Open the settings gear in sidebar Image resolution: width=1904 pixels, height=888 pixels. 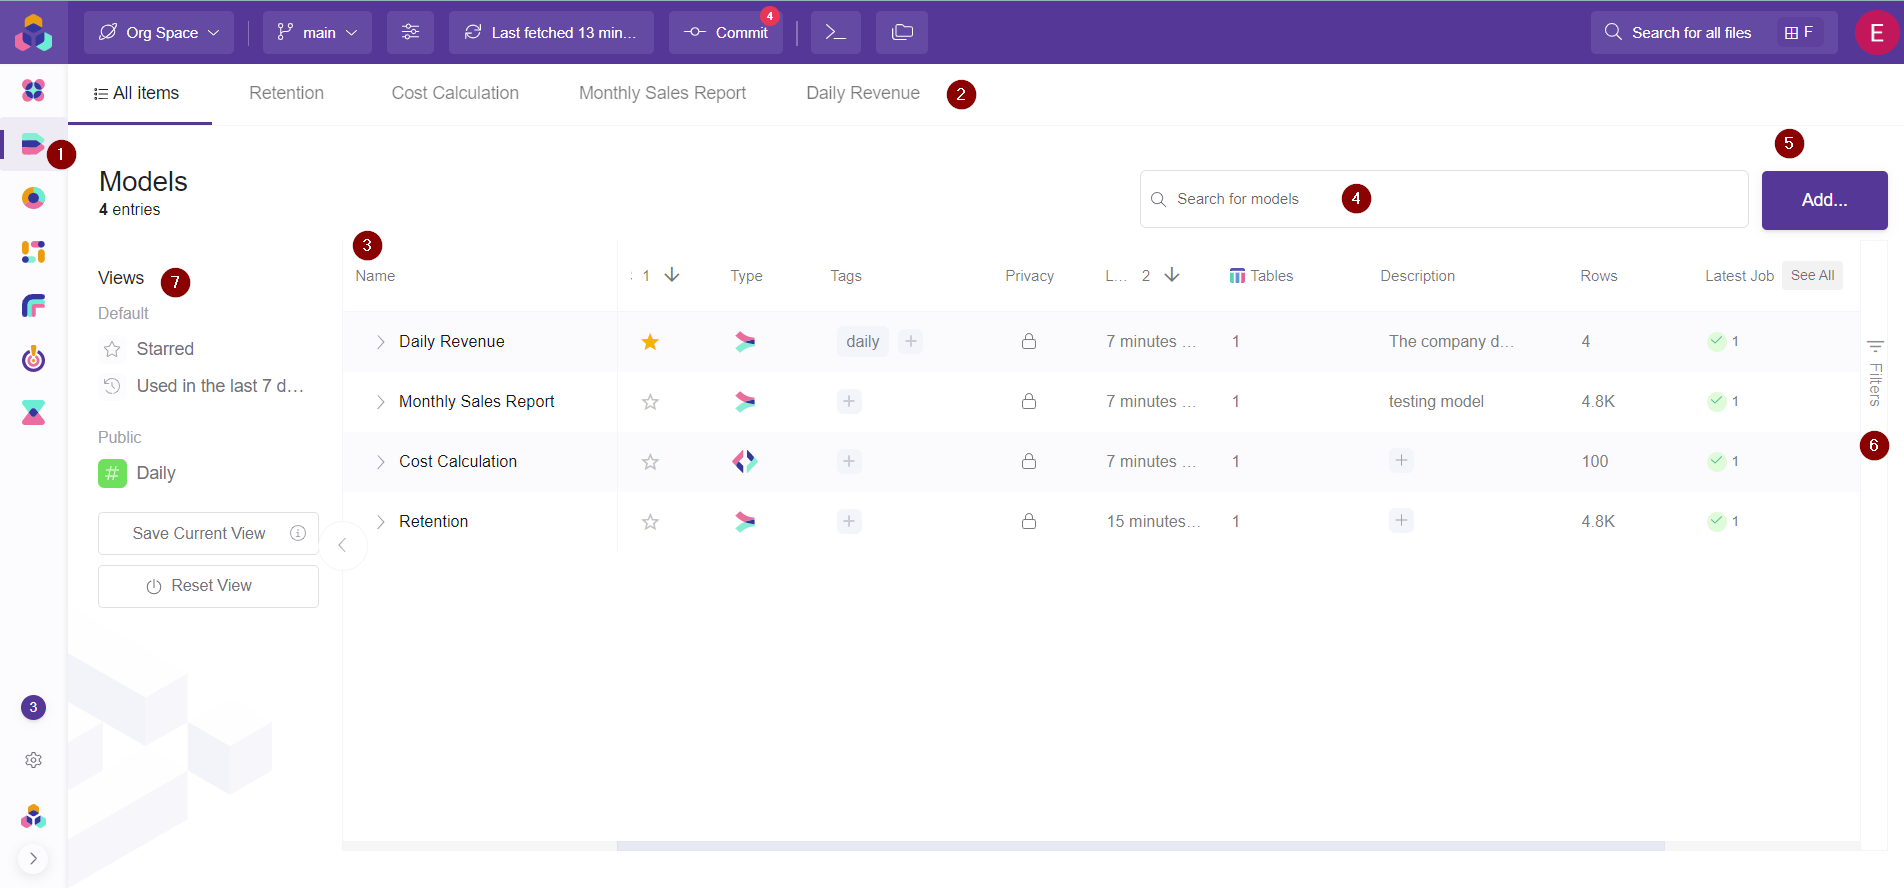click(x=33, y=760)
